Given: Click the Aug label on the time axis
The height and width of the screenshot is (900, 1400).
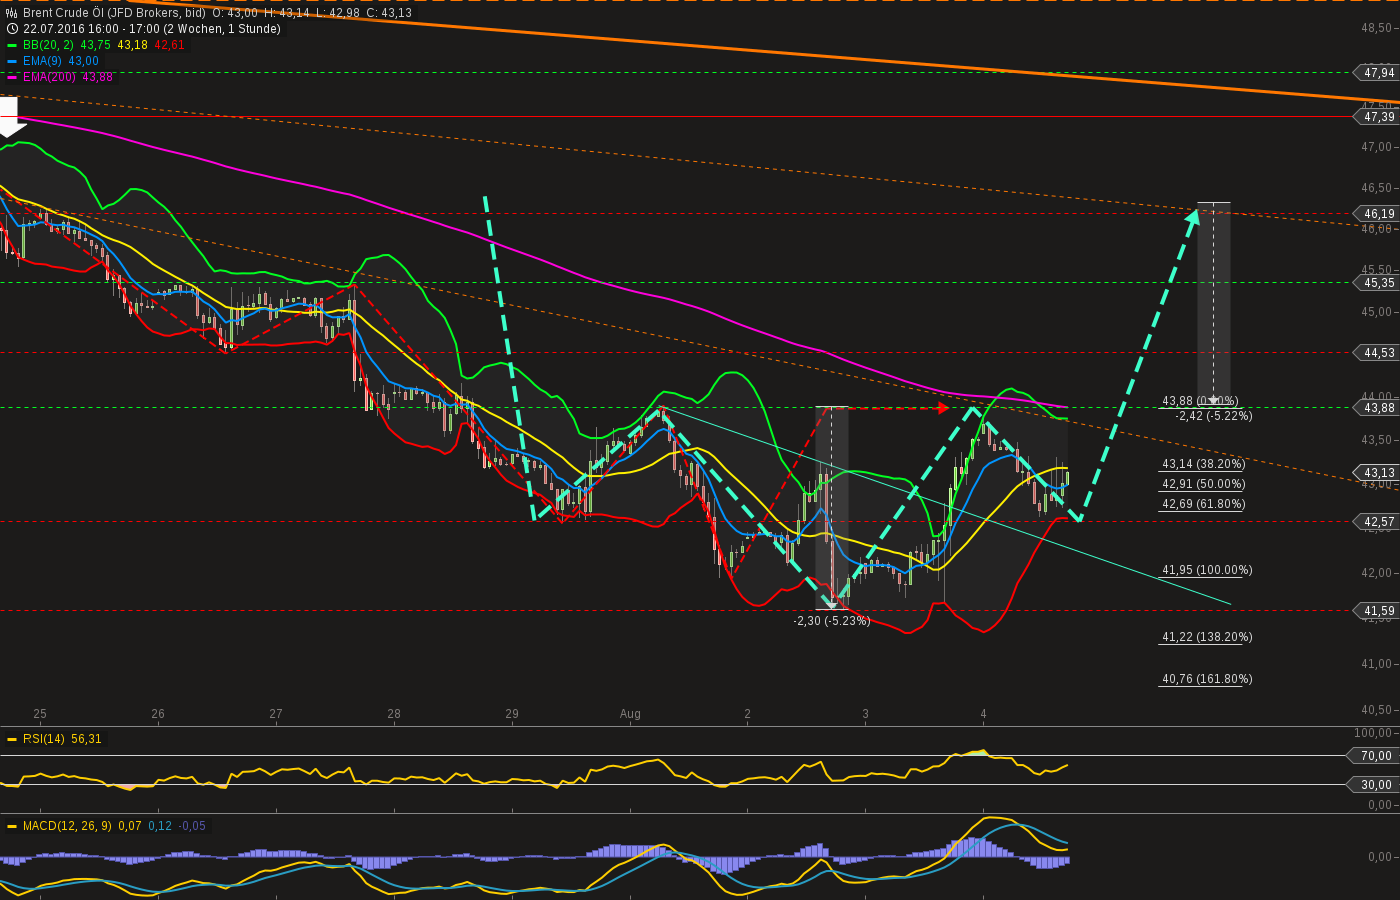Looking at the screenshot, I should [630, 714].
